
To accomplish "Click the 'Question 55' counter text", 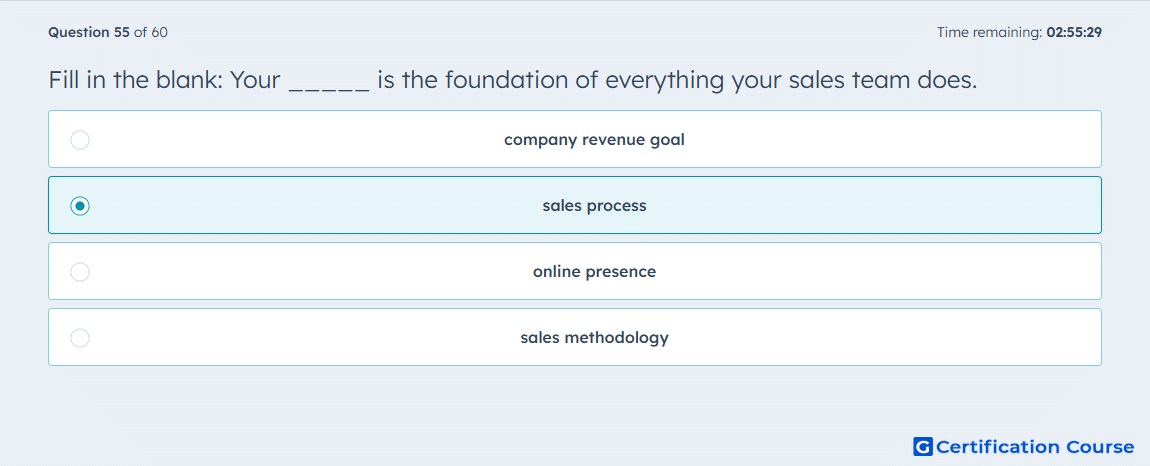I will (x=89, y=32).
